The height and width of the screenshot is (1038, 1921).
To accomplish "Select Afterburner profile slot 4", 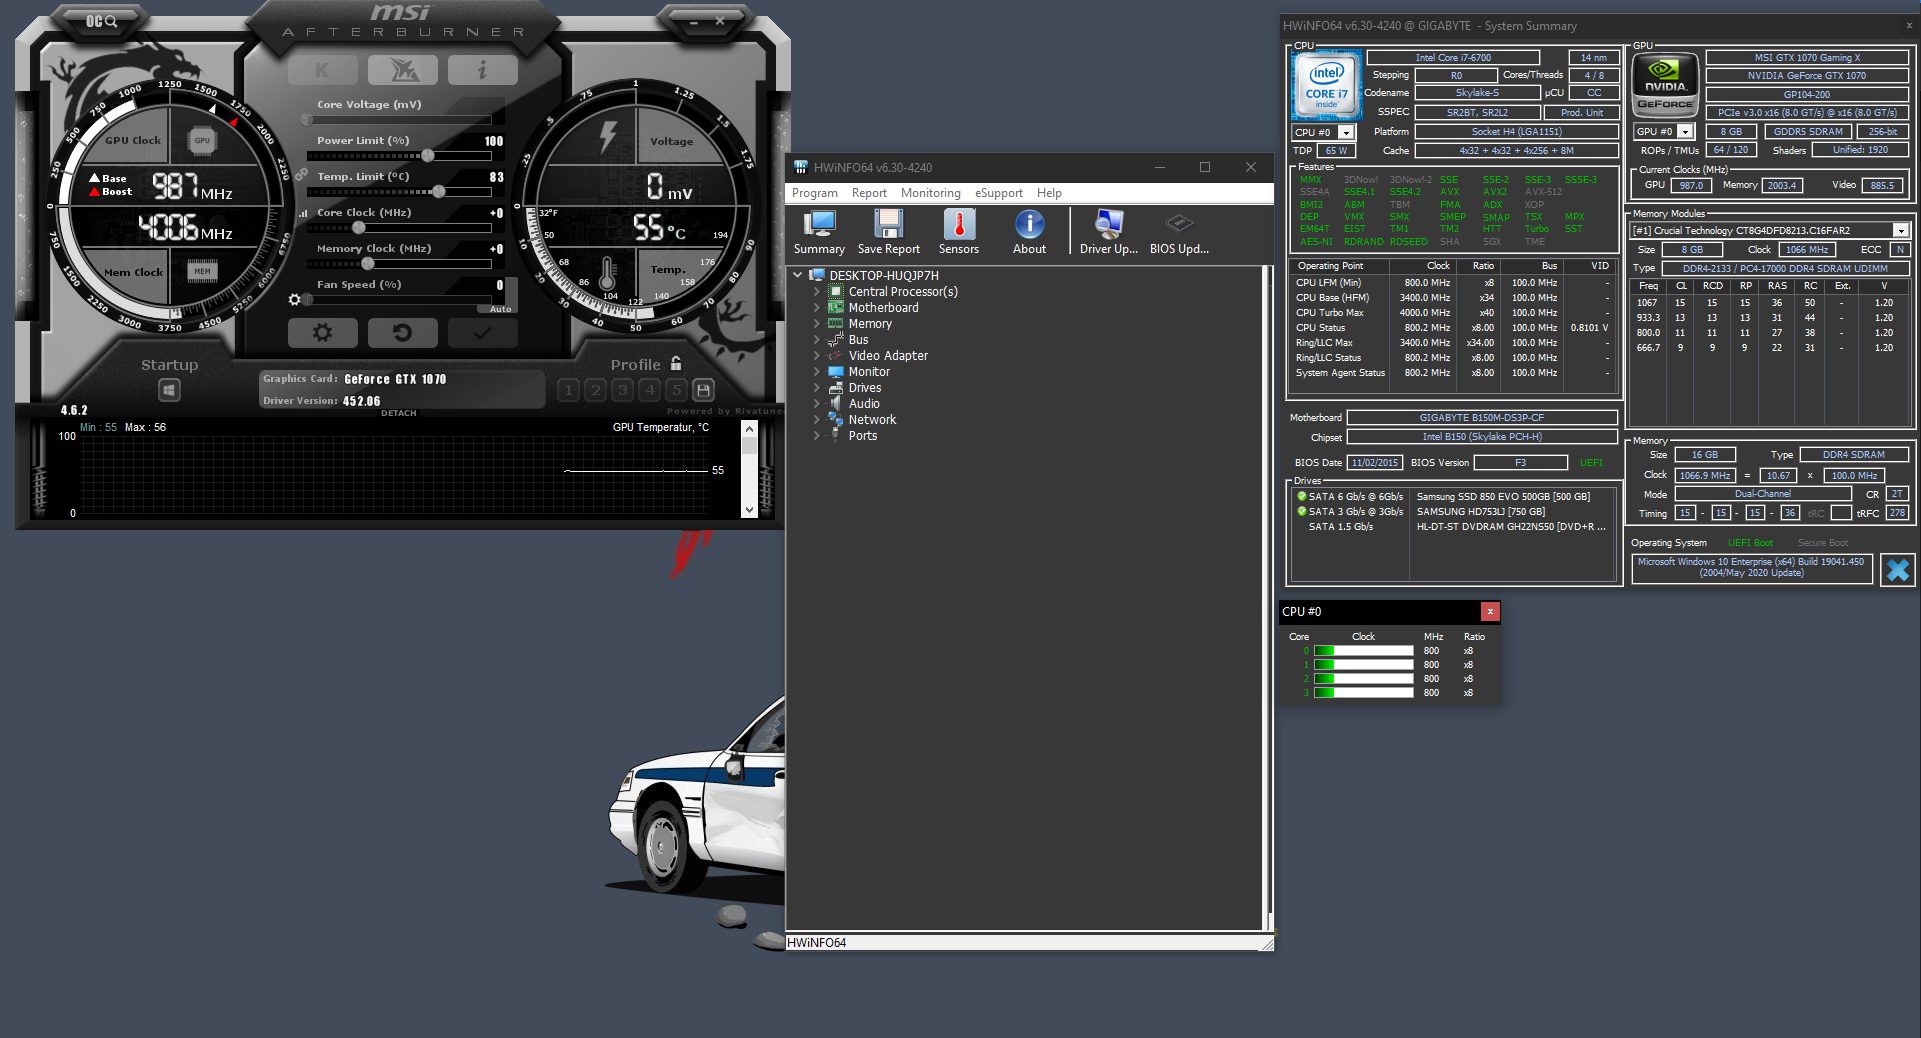I will tap(649, 390).
